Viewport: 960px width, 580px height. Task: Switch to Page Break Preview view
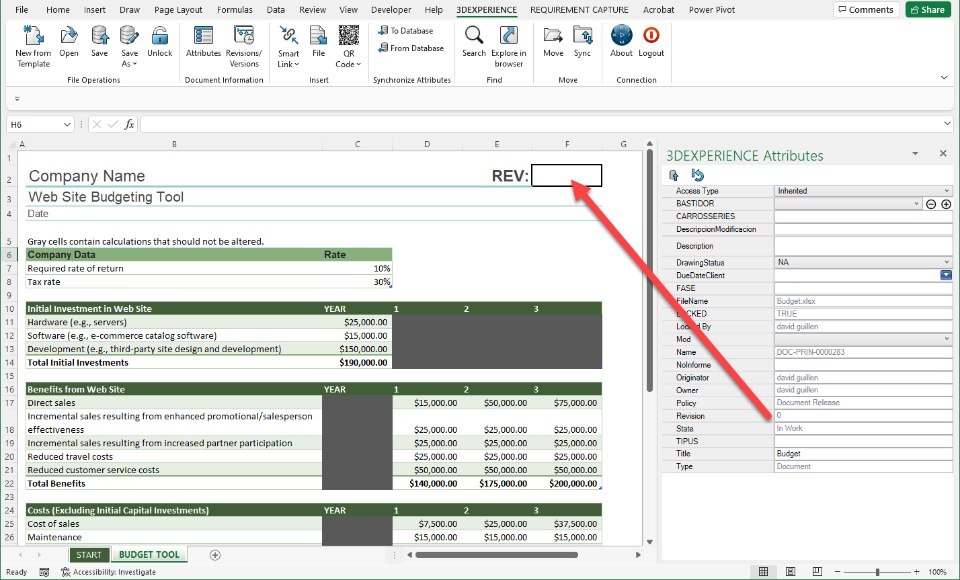click(818, 572)
